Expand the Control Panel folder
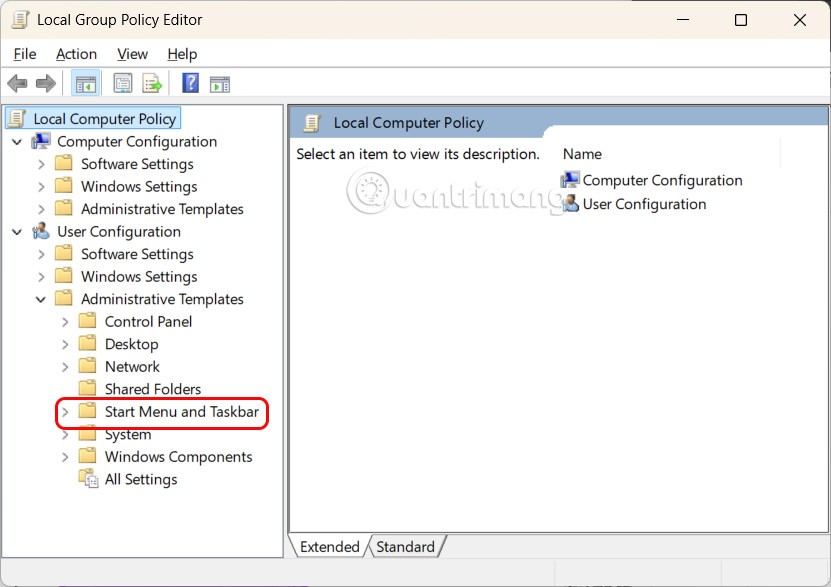831x587 pixels. (x=65, y=322)
